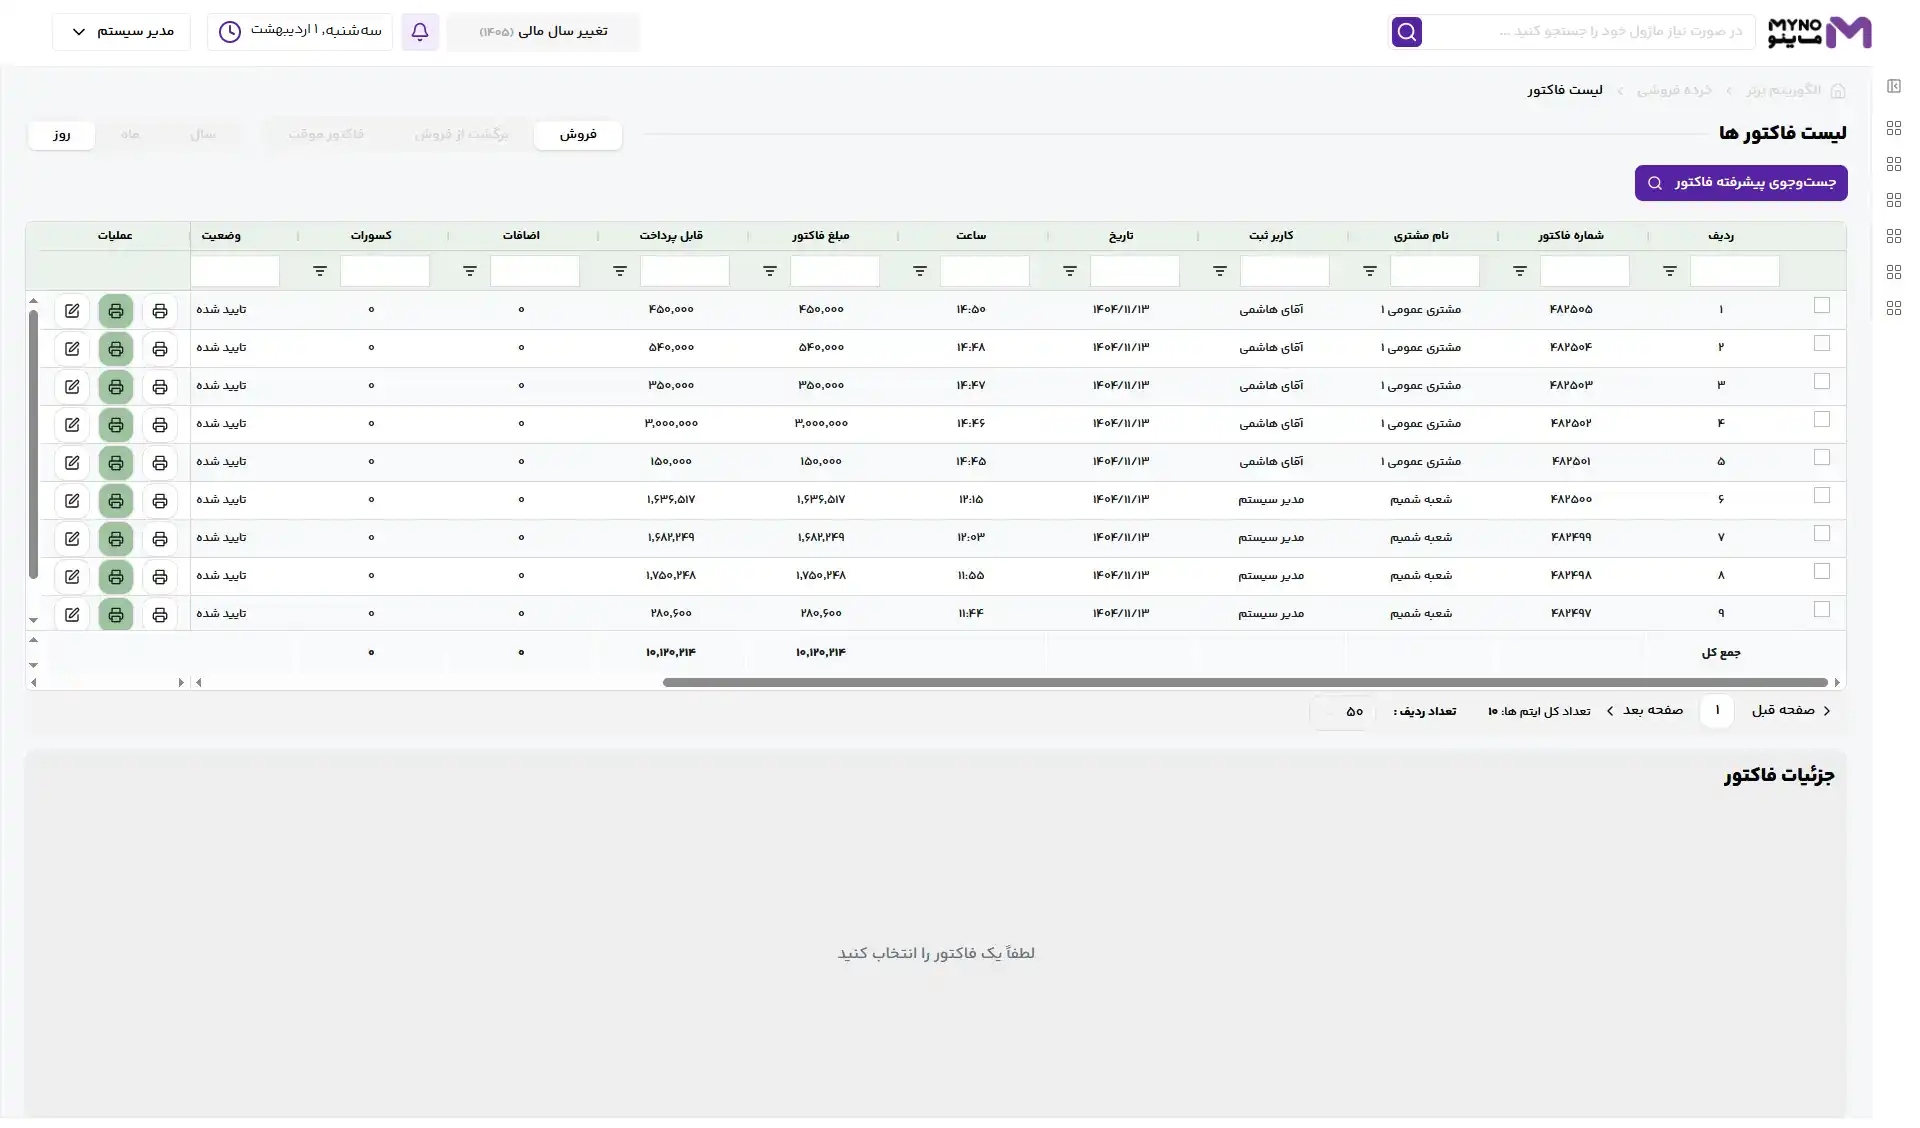Open filter icon for کاربر ثبت column
The width and height of the screenshot is (1920, 1128).
pos(1220,271)
